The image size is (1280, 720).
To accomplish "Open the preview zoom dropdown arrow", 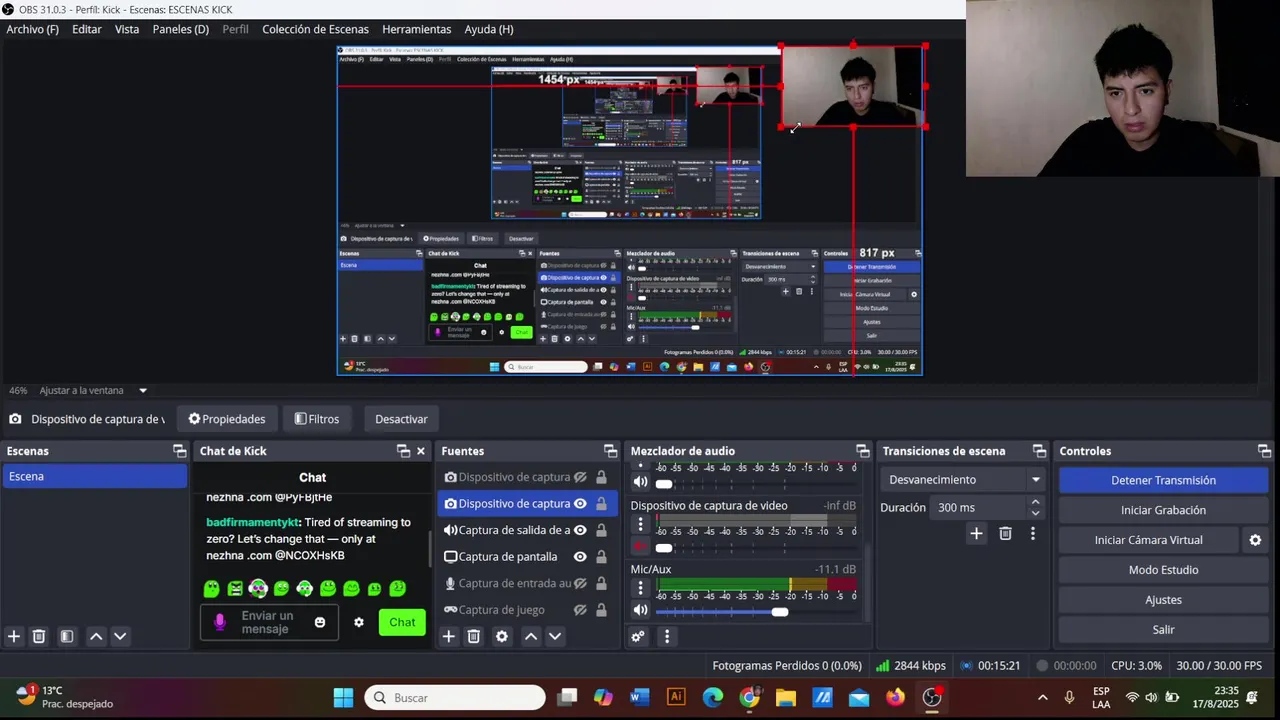I will tap(143, 391).
